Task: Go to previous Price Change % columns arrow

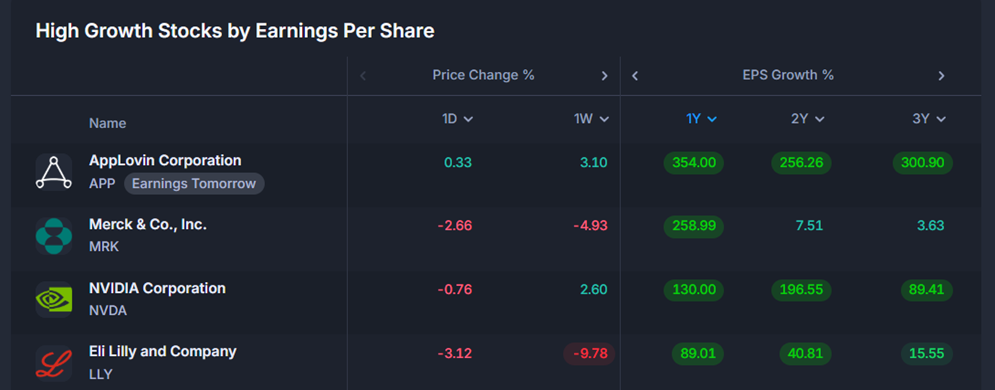Action: (x=363, y=76)
